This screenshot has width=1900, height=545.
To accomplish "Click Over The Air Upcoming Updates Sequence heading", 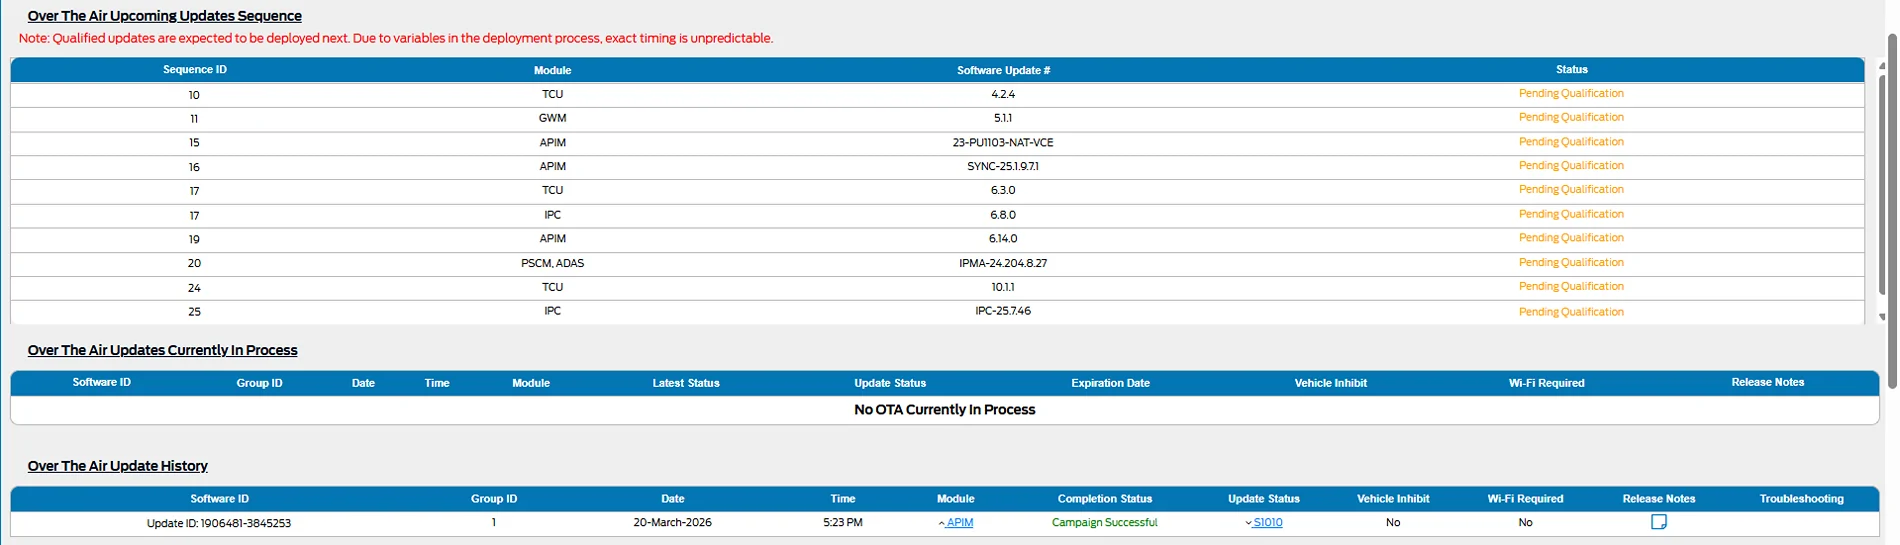I will pyautogui.click(x=165, y=16).
